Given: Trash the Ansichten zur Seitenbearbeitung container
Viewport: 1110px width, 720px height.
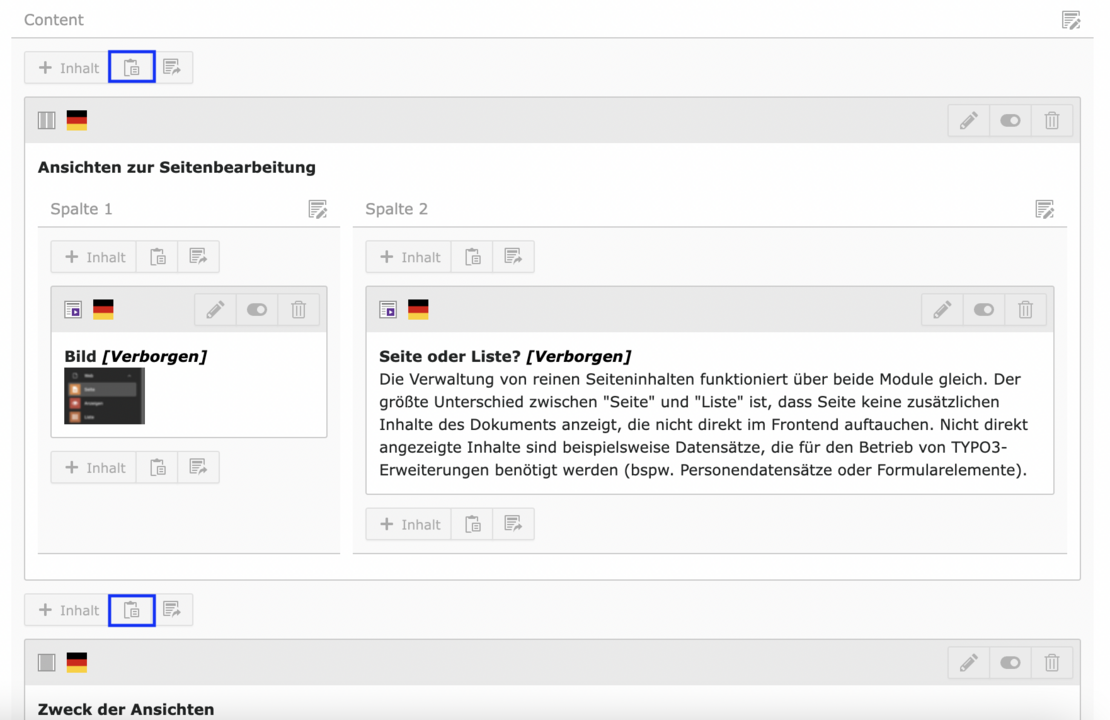Looking at the screenshot, I should click(x=1052, y=121).
